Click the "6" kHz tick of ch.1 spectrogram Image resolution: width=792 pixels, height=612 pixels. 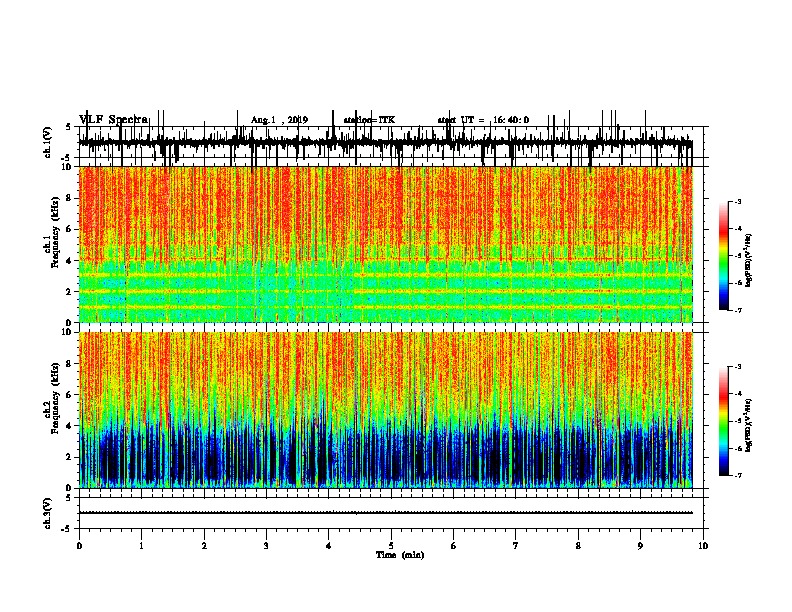pos(70,229)
